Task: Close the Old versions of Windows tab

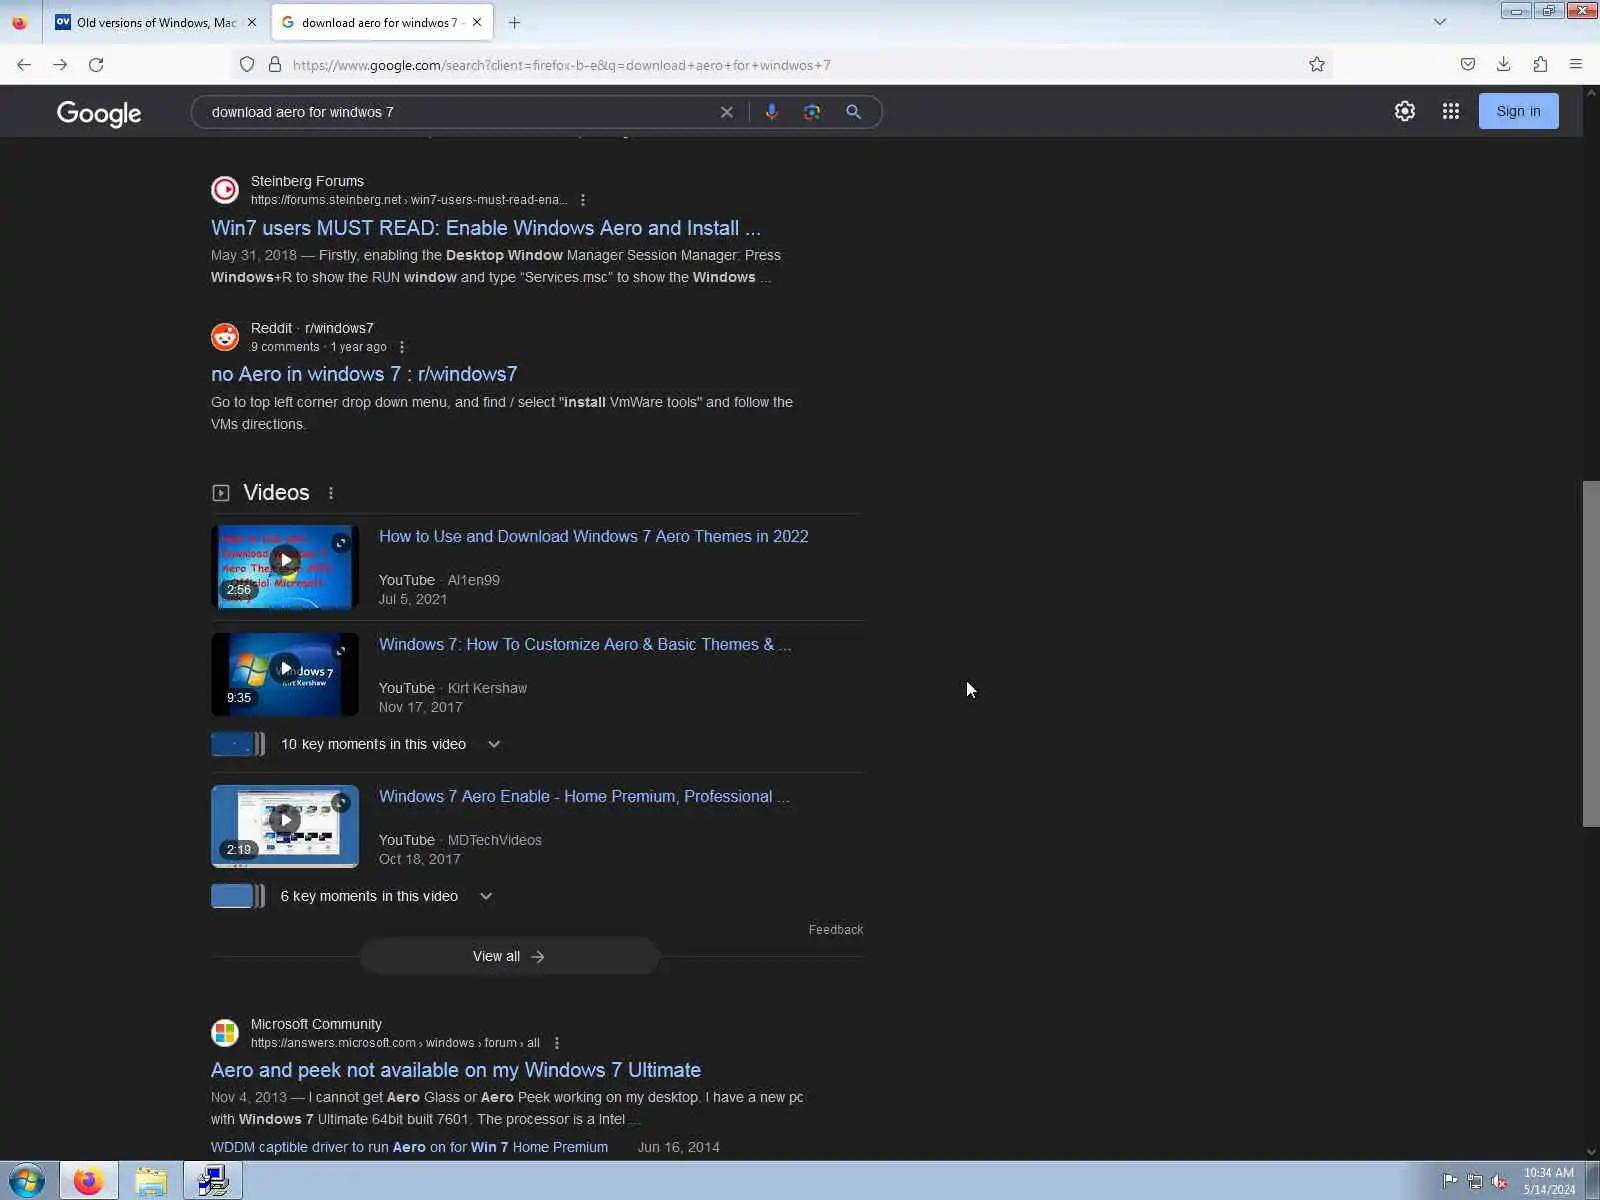Action: coord(252,22)
